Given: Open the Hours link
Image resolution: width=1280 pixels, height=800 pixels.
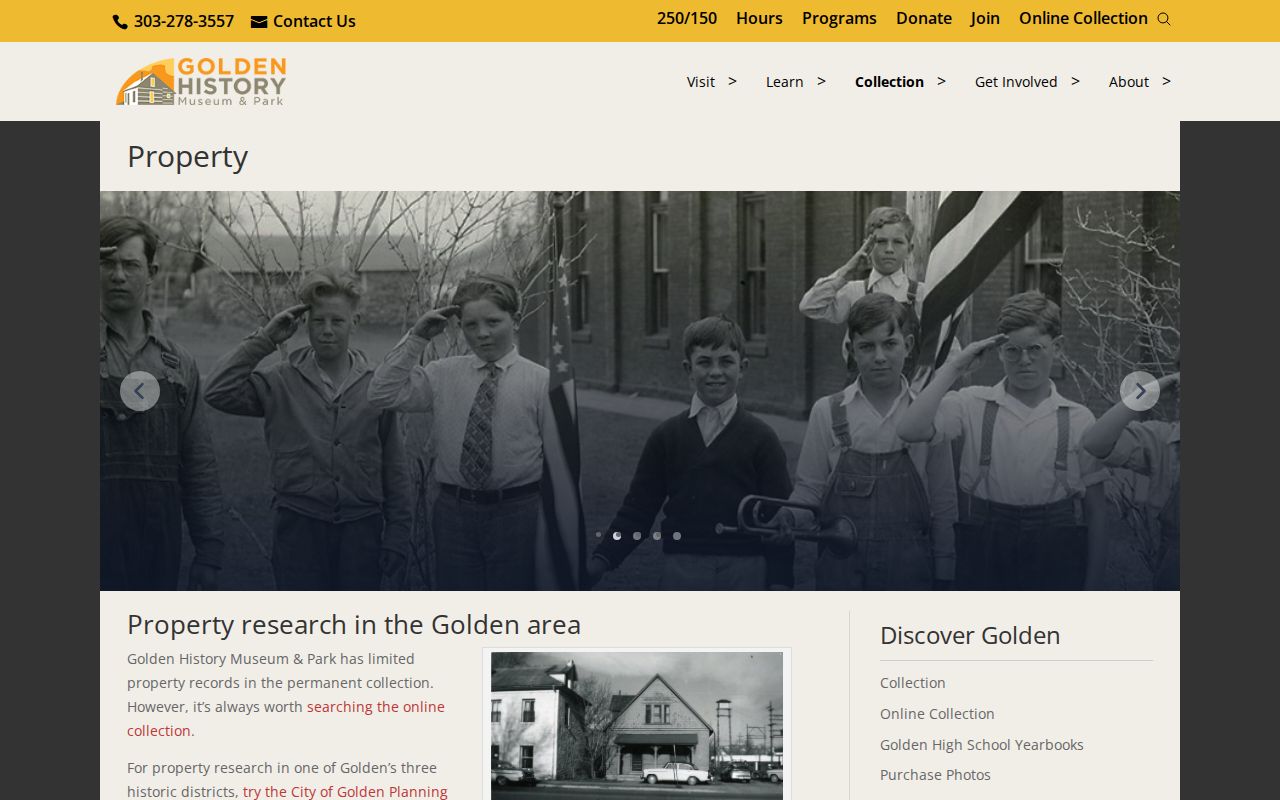Looking at the screenshot, I should click(x=759, y=18).
